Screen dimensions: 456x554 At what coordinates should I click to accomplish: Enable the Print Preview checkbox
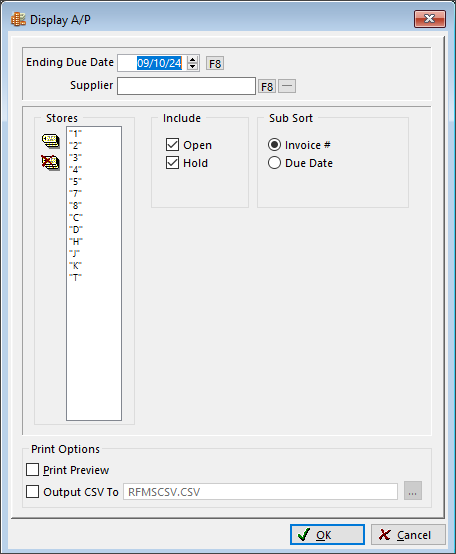tap(32, 470)
